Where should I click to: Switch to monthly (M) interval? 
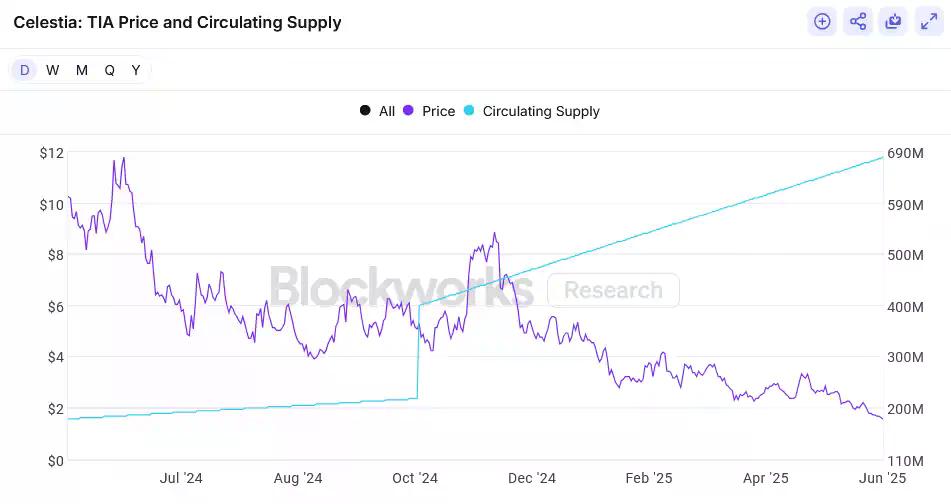pos(81,70)
